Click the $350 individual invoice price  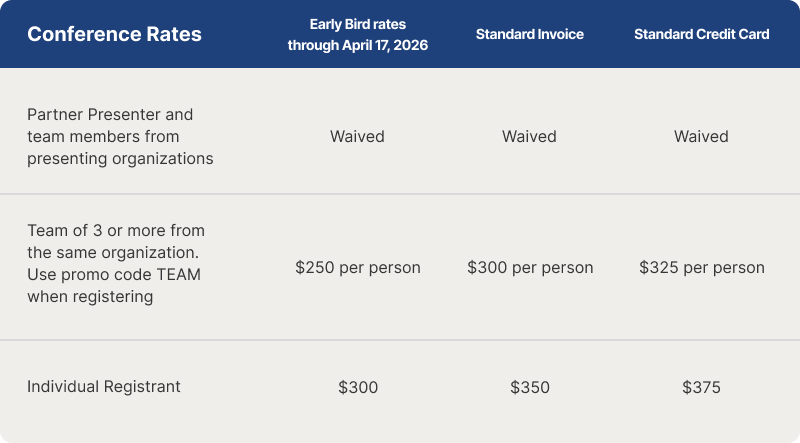point(529,387)
